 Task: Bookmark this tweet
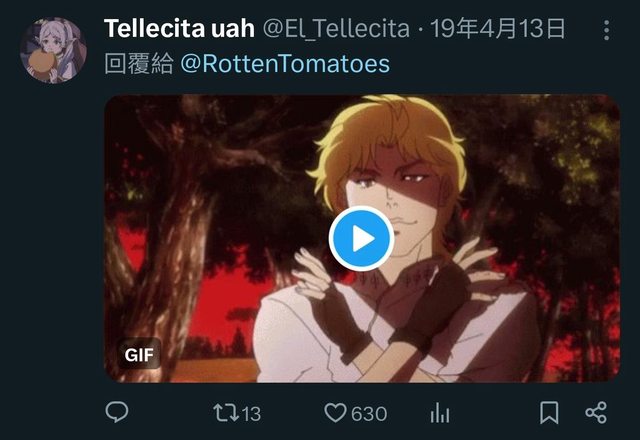point(549,413)
